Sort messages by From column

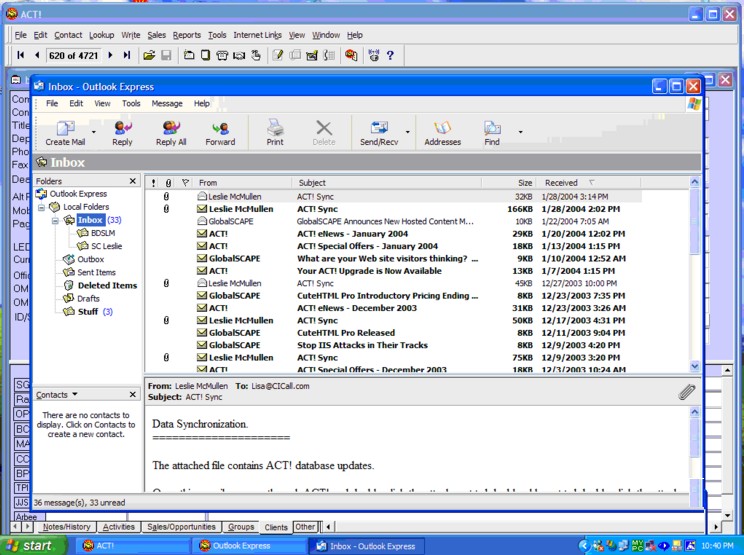click(x=242, y=183)
